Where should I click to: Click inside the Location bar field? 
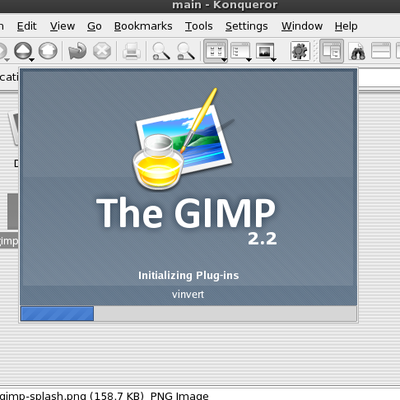tap(379, 78)
